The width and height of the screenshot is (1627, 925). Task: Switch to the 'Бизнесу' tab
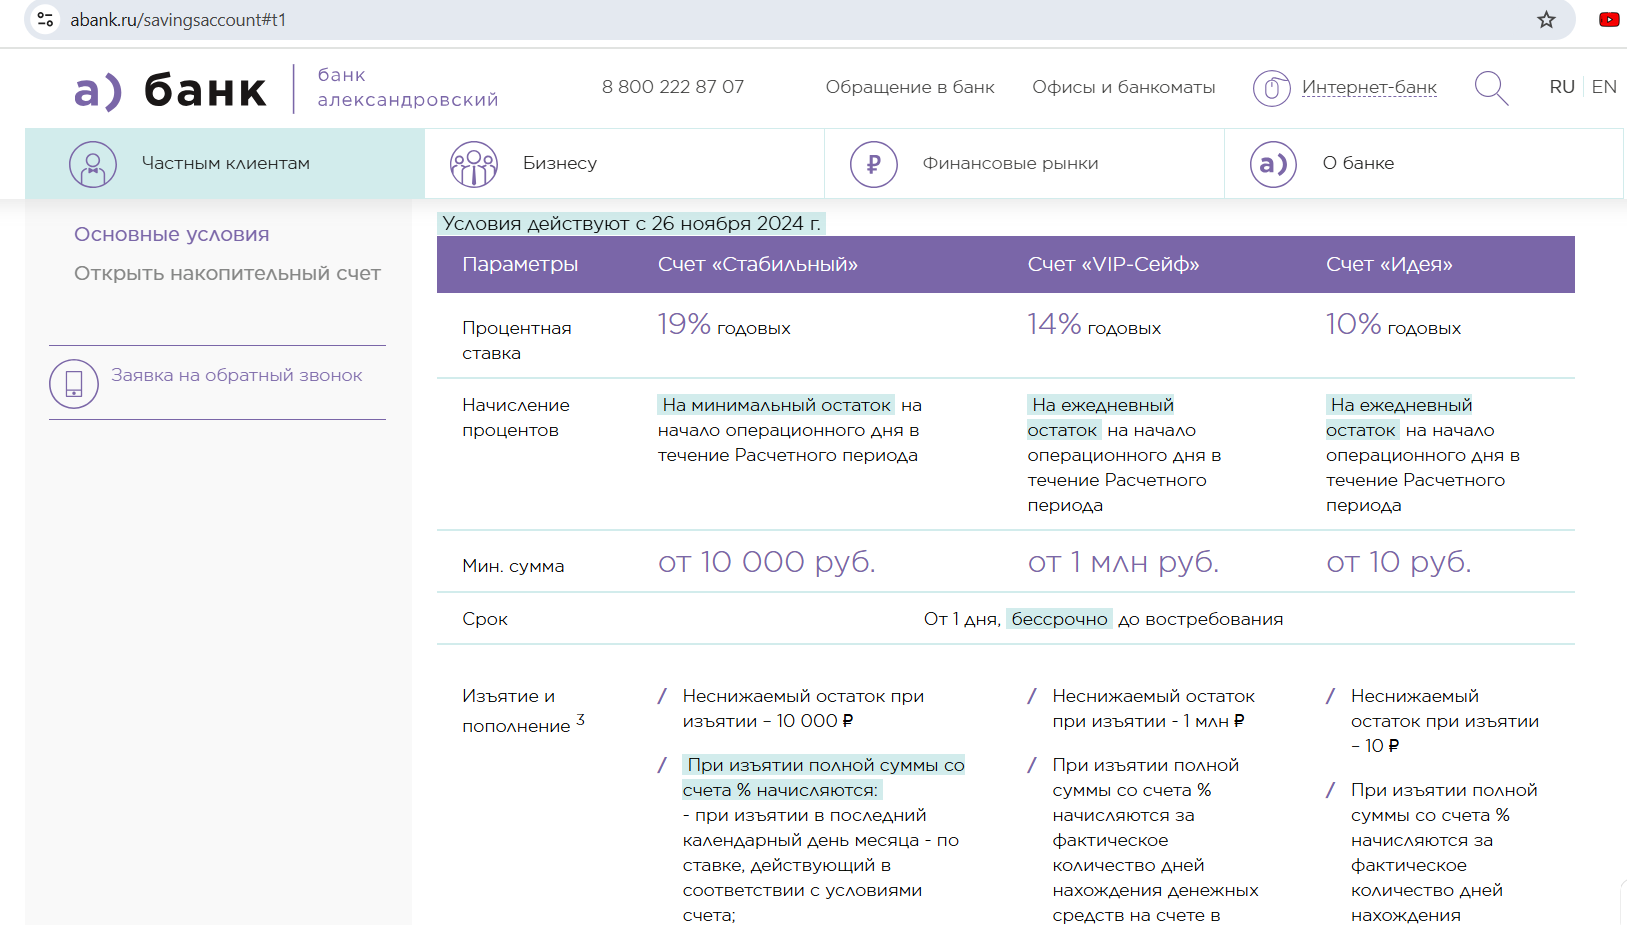click(559, 163)
